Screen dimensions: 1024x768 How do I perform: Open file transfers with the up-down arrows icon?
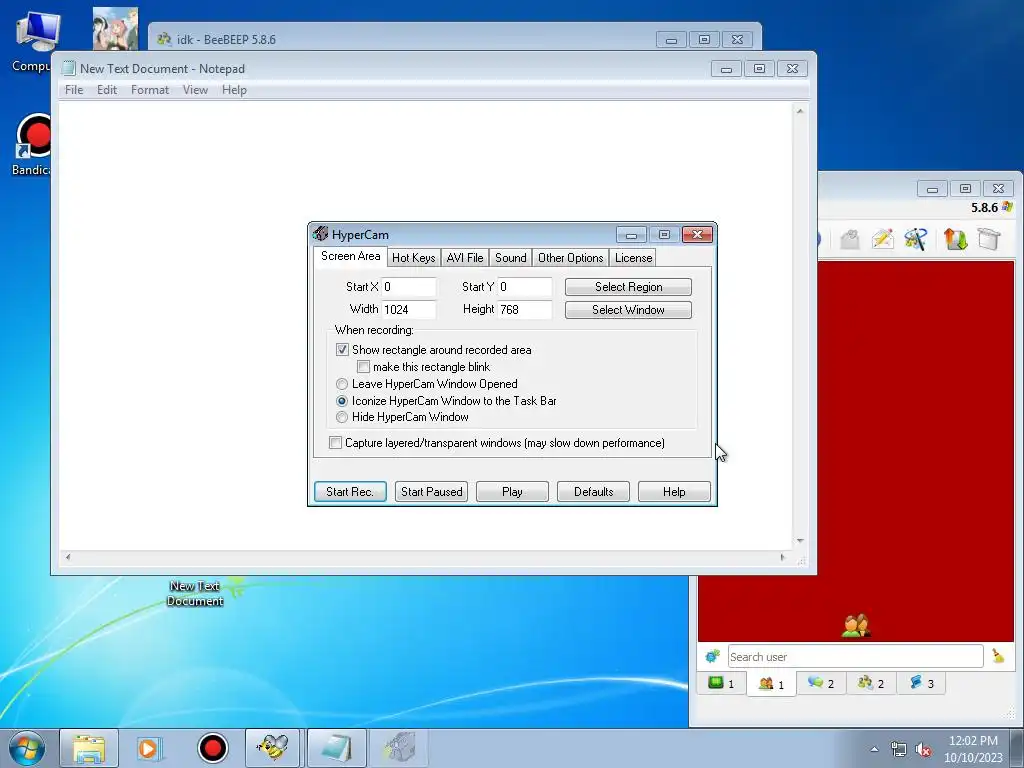point(955,239)
